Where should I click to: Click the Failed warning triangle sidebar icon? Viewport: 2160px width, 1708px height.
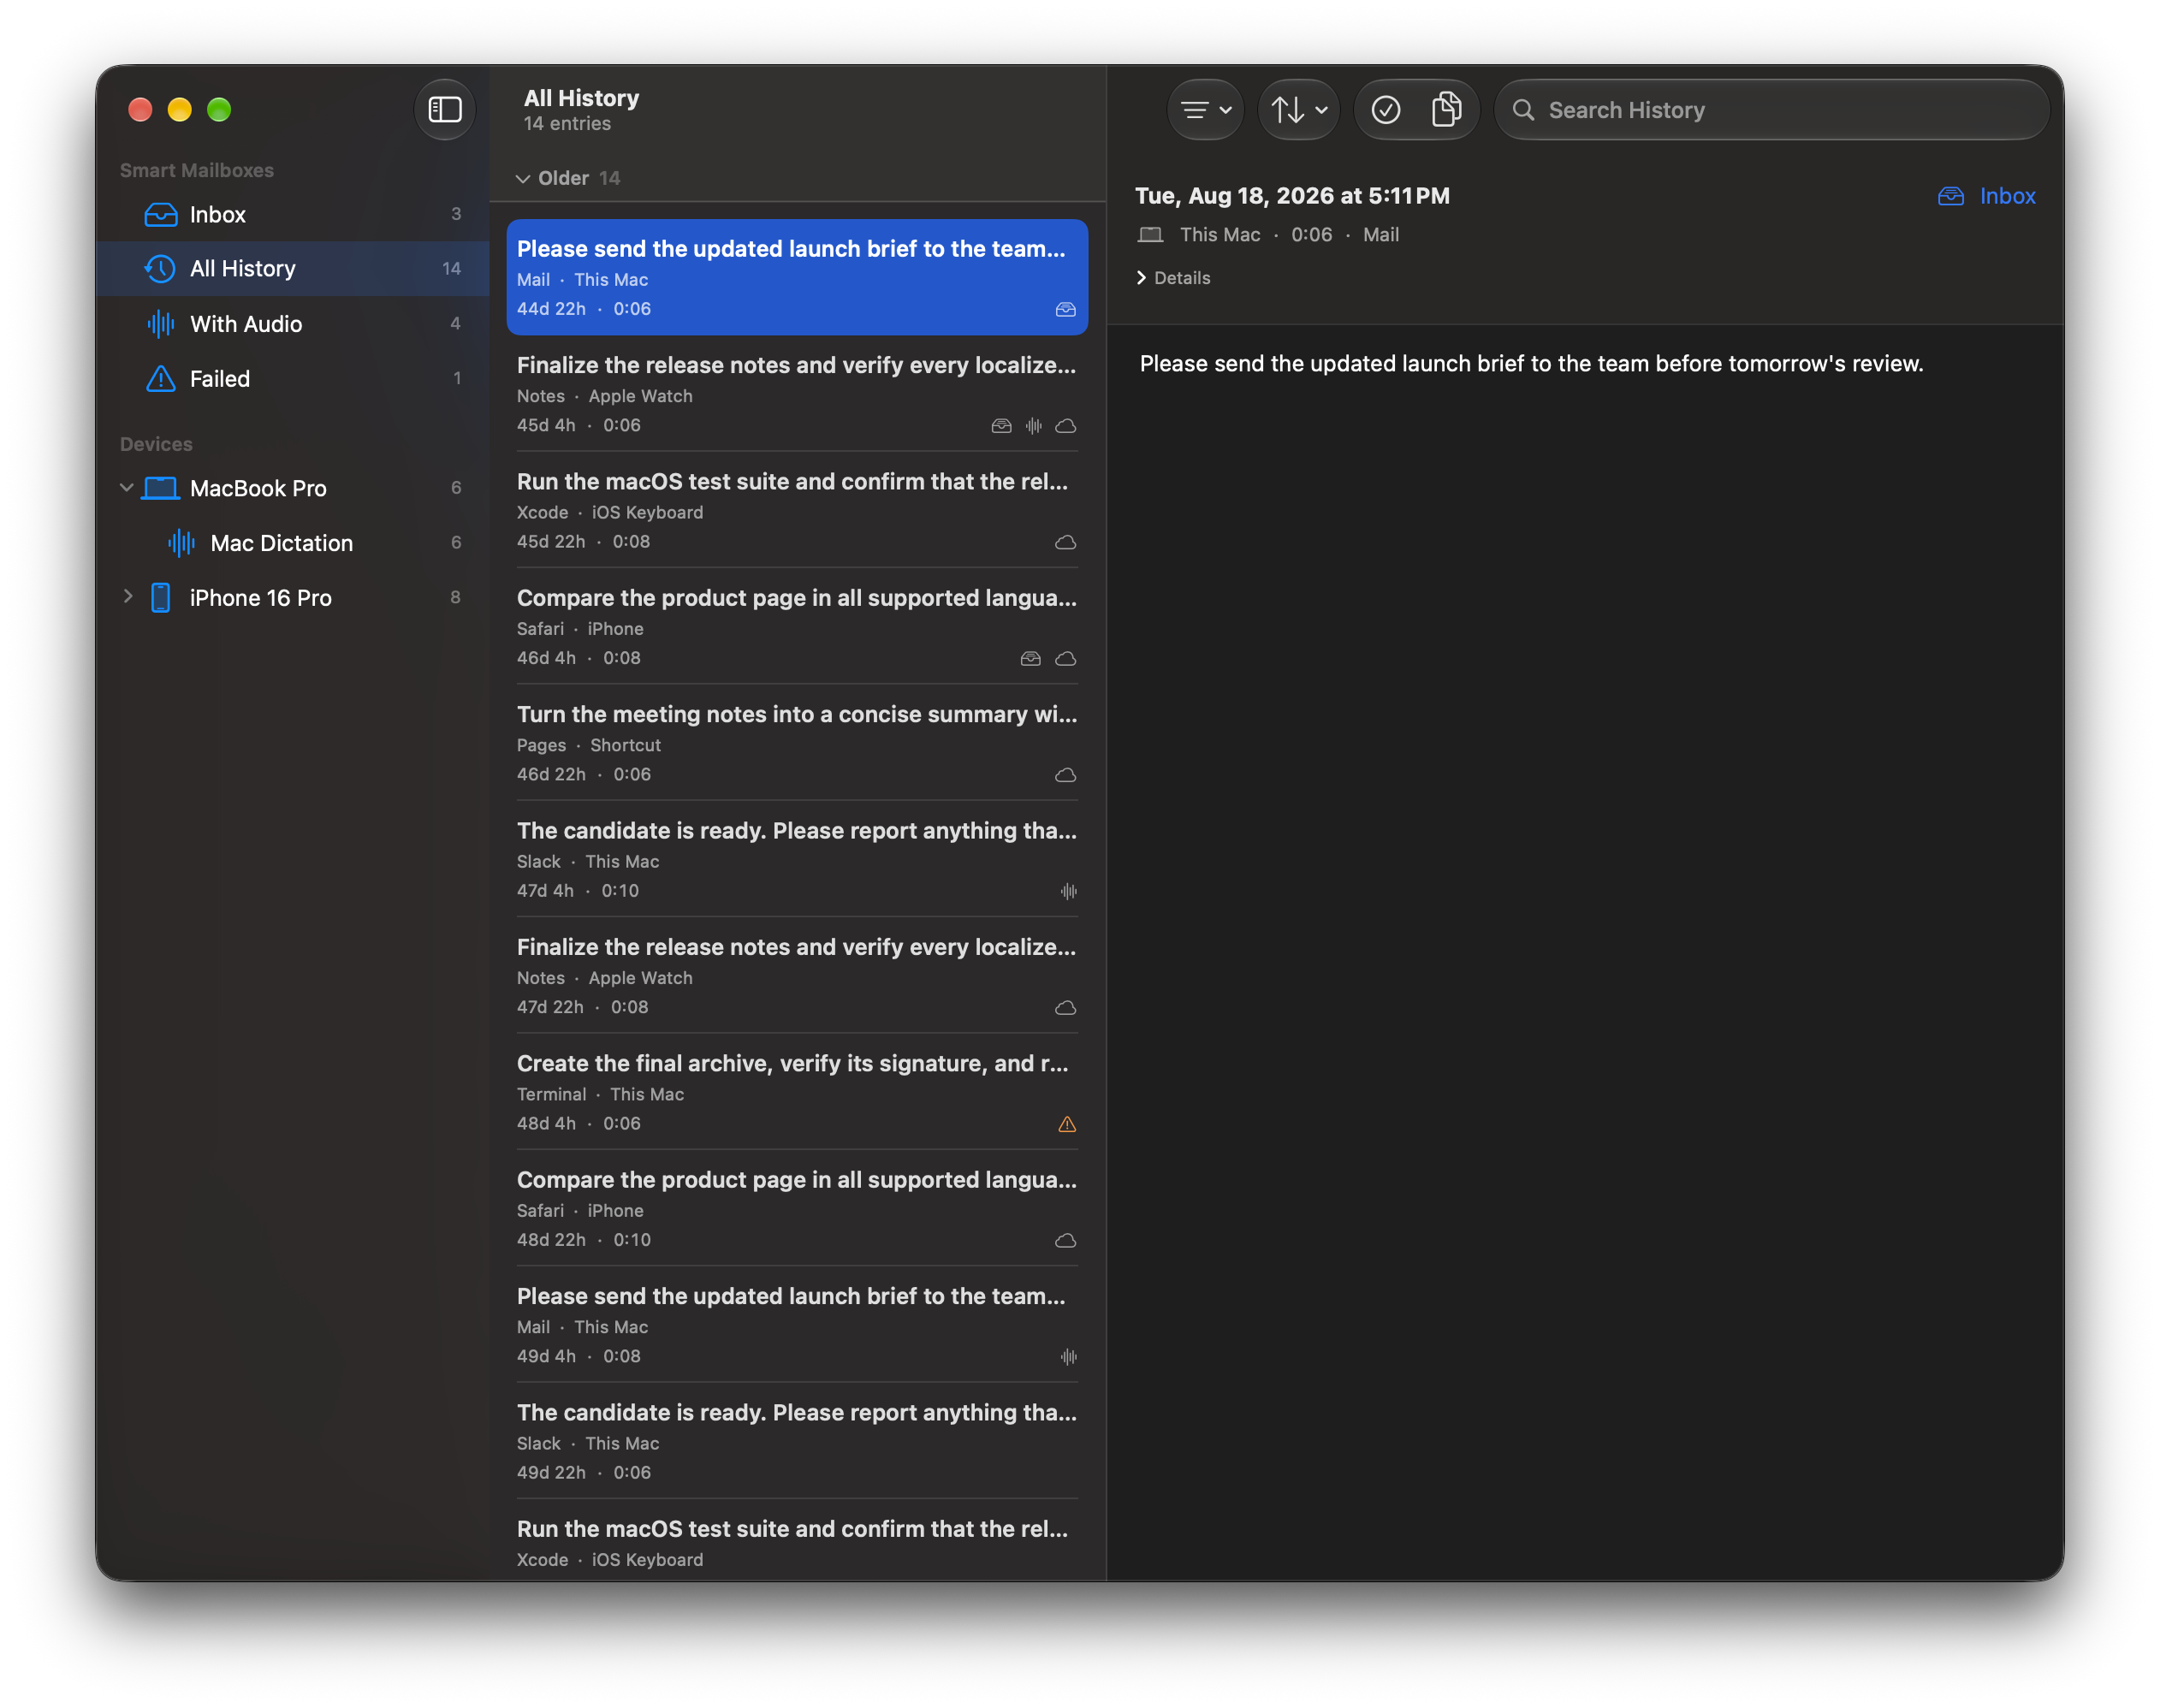click(160, 378)
